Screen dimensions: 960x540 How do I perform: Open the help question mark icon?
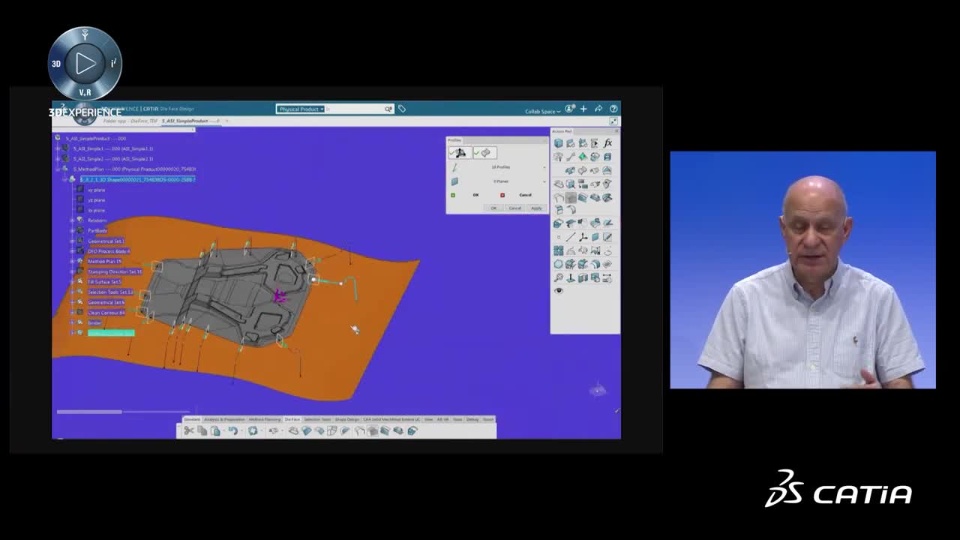coord(613,109)
